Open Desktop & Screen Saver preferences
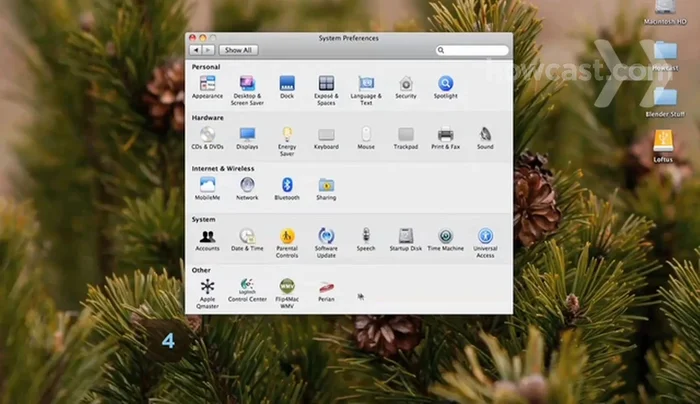 pos(247,84)
